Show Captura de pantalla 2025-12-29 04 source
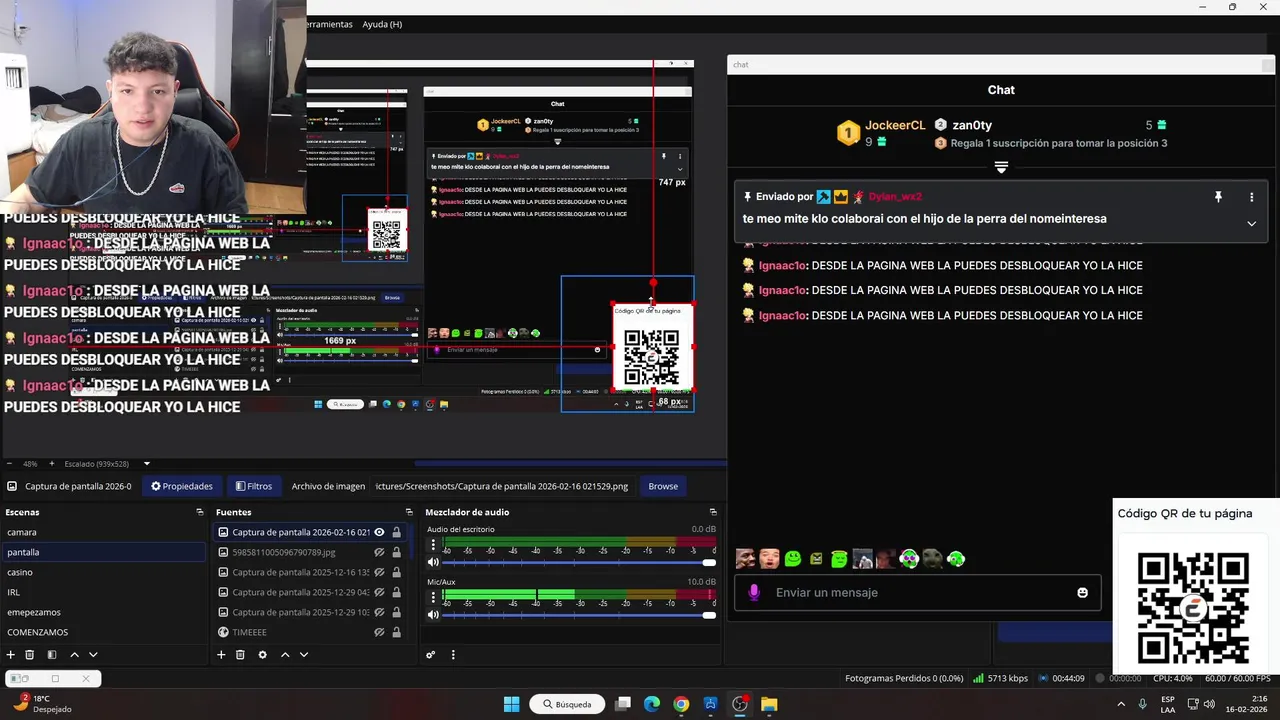The width and height of the screenshot is (1280, 720). (379, 592)
